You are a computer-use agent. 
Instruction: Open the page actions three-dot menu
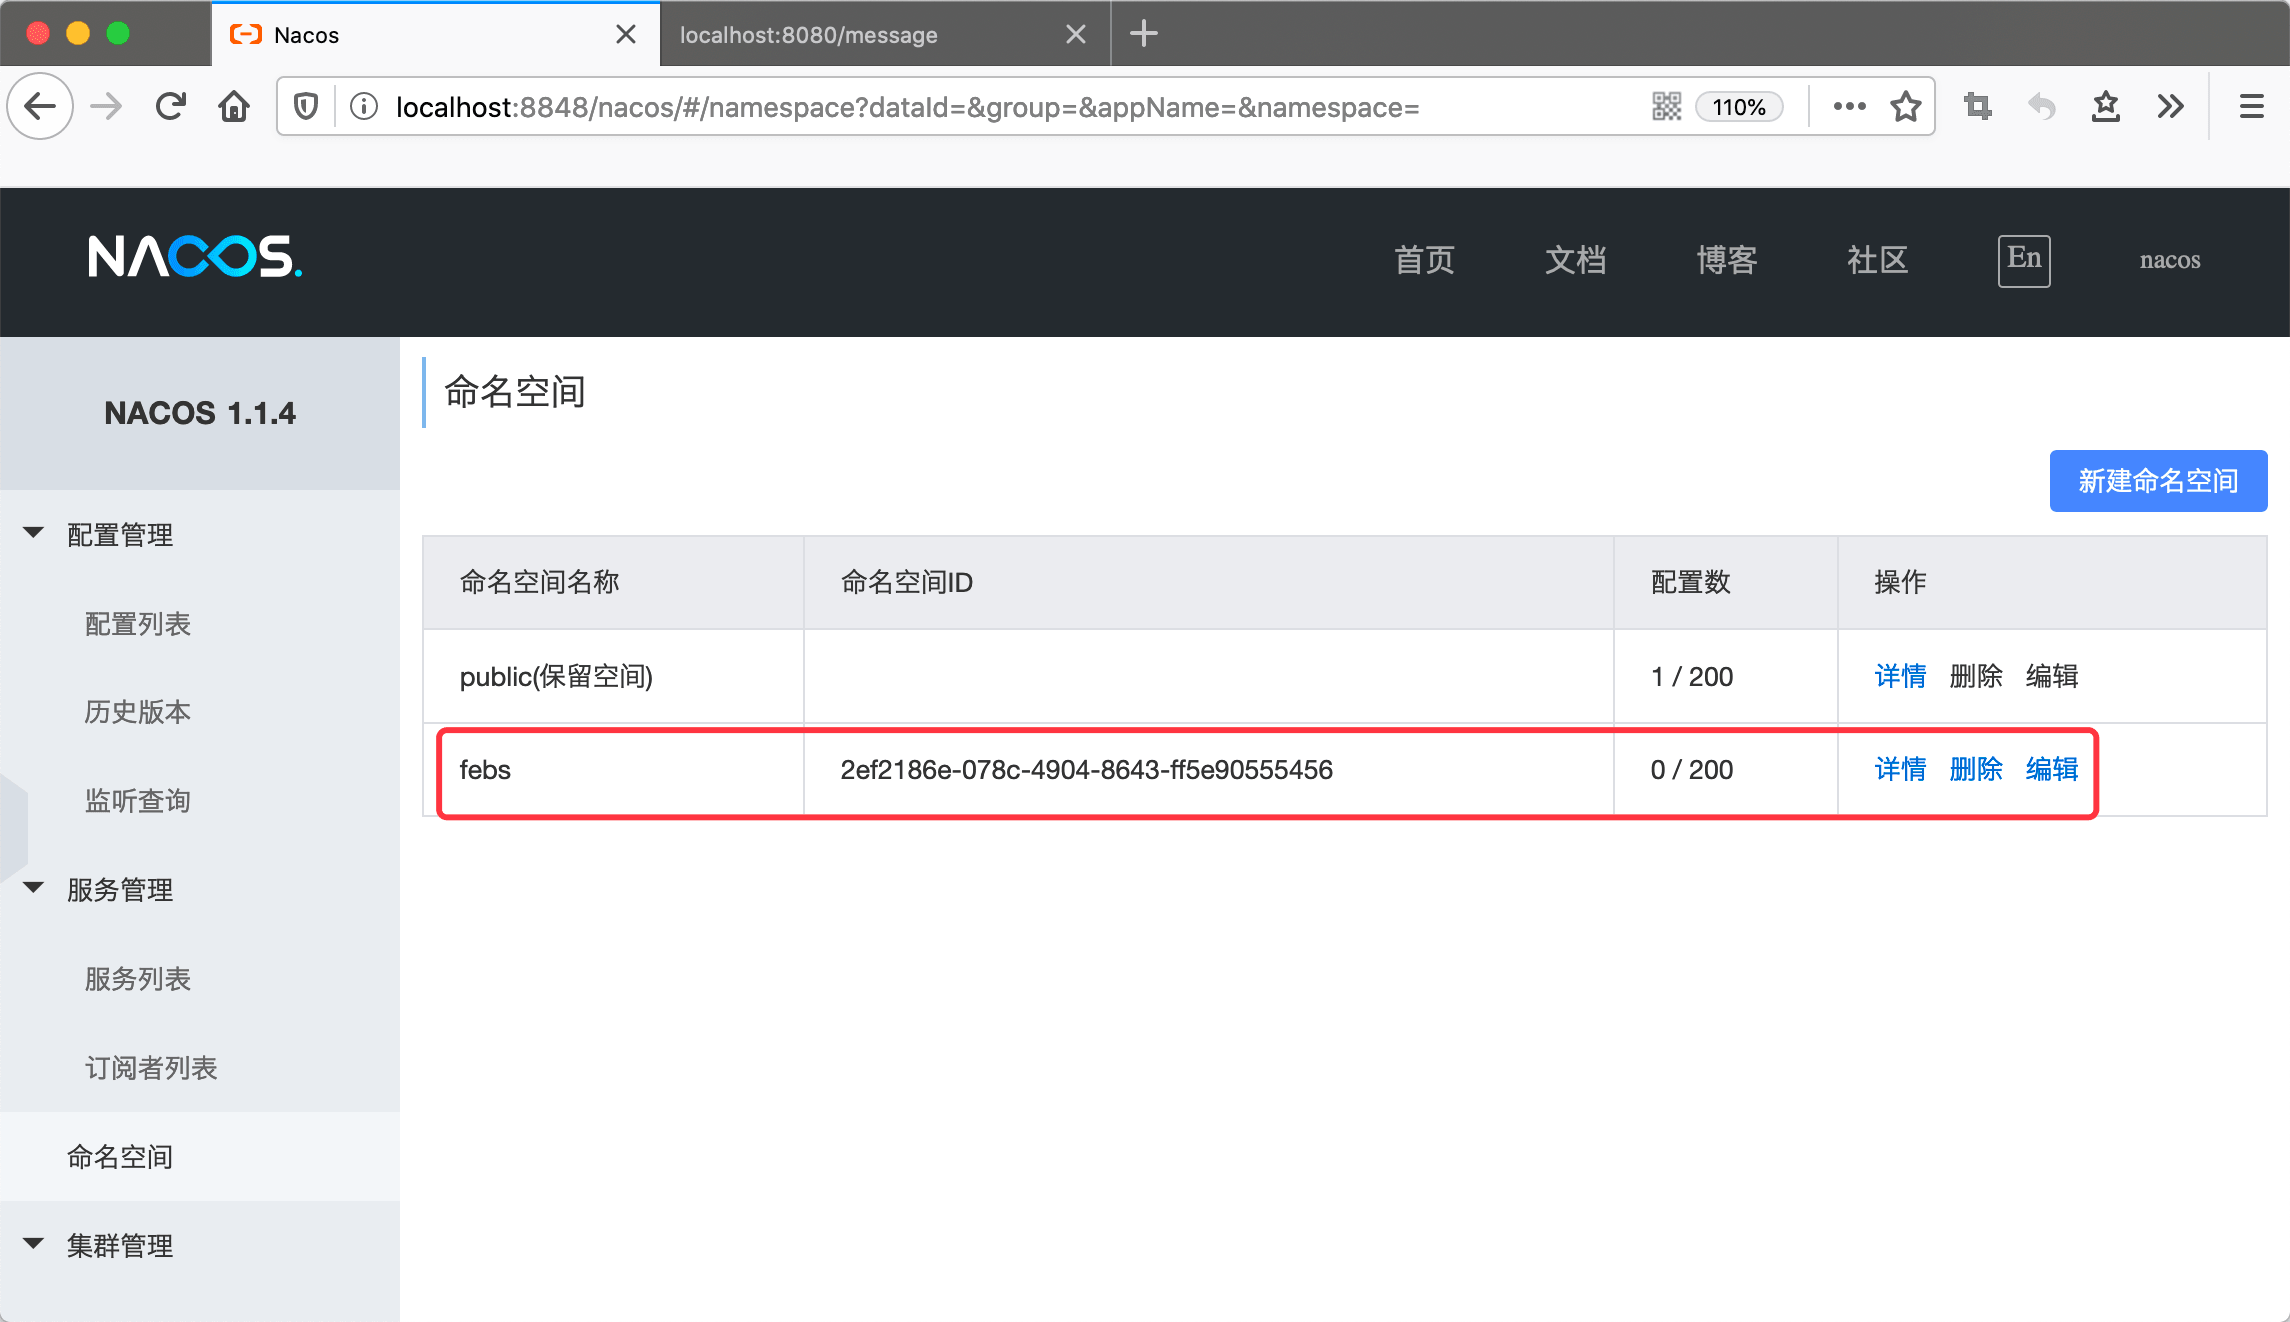click(x=1849, y=106)
